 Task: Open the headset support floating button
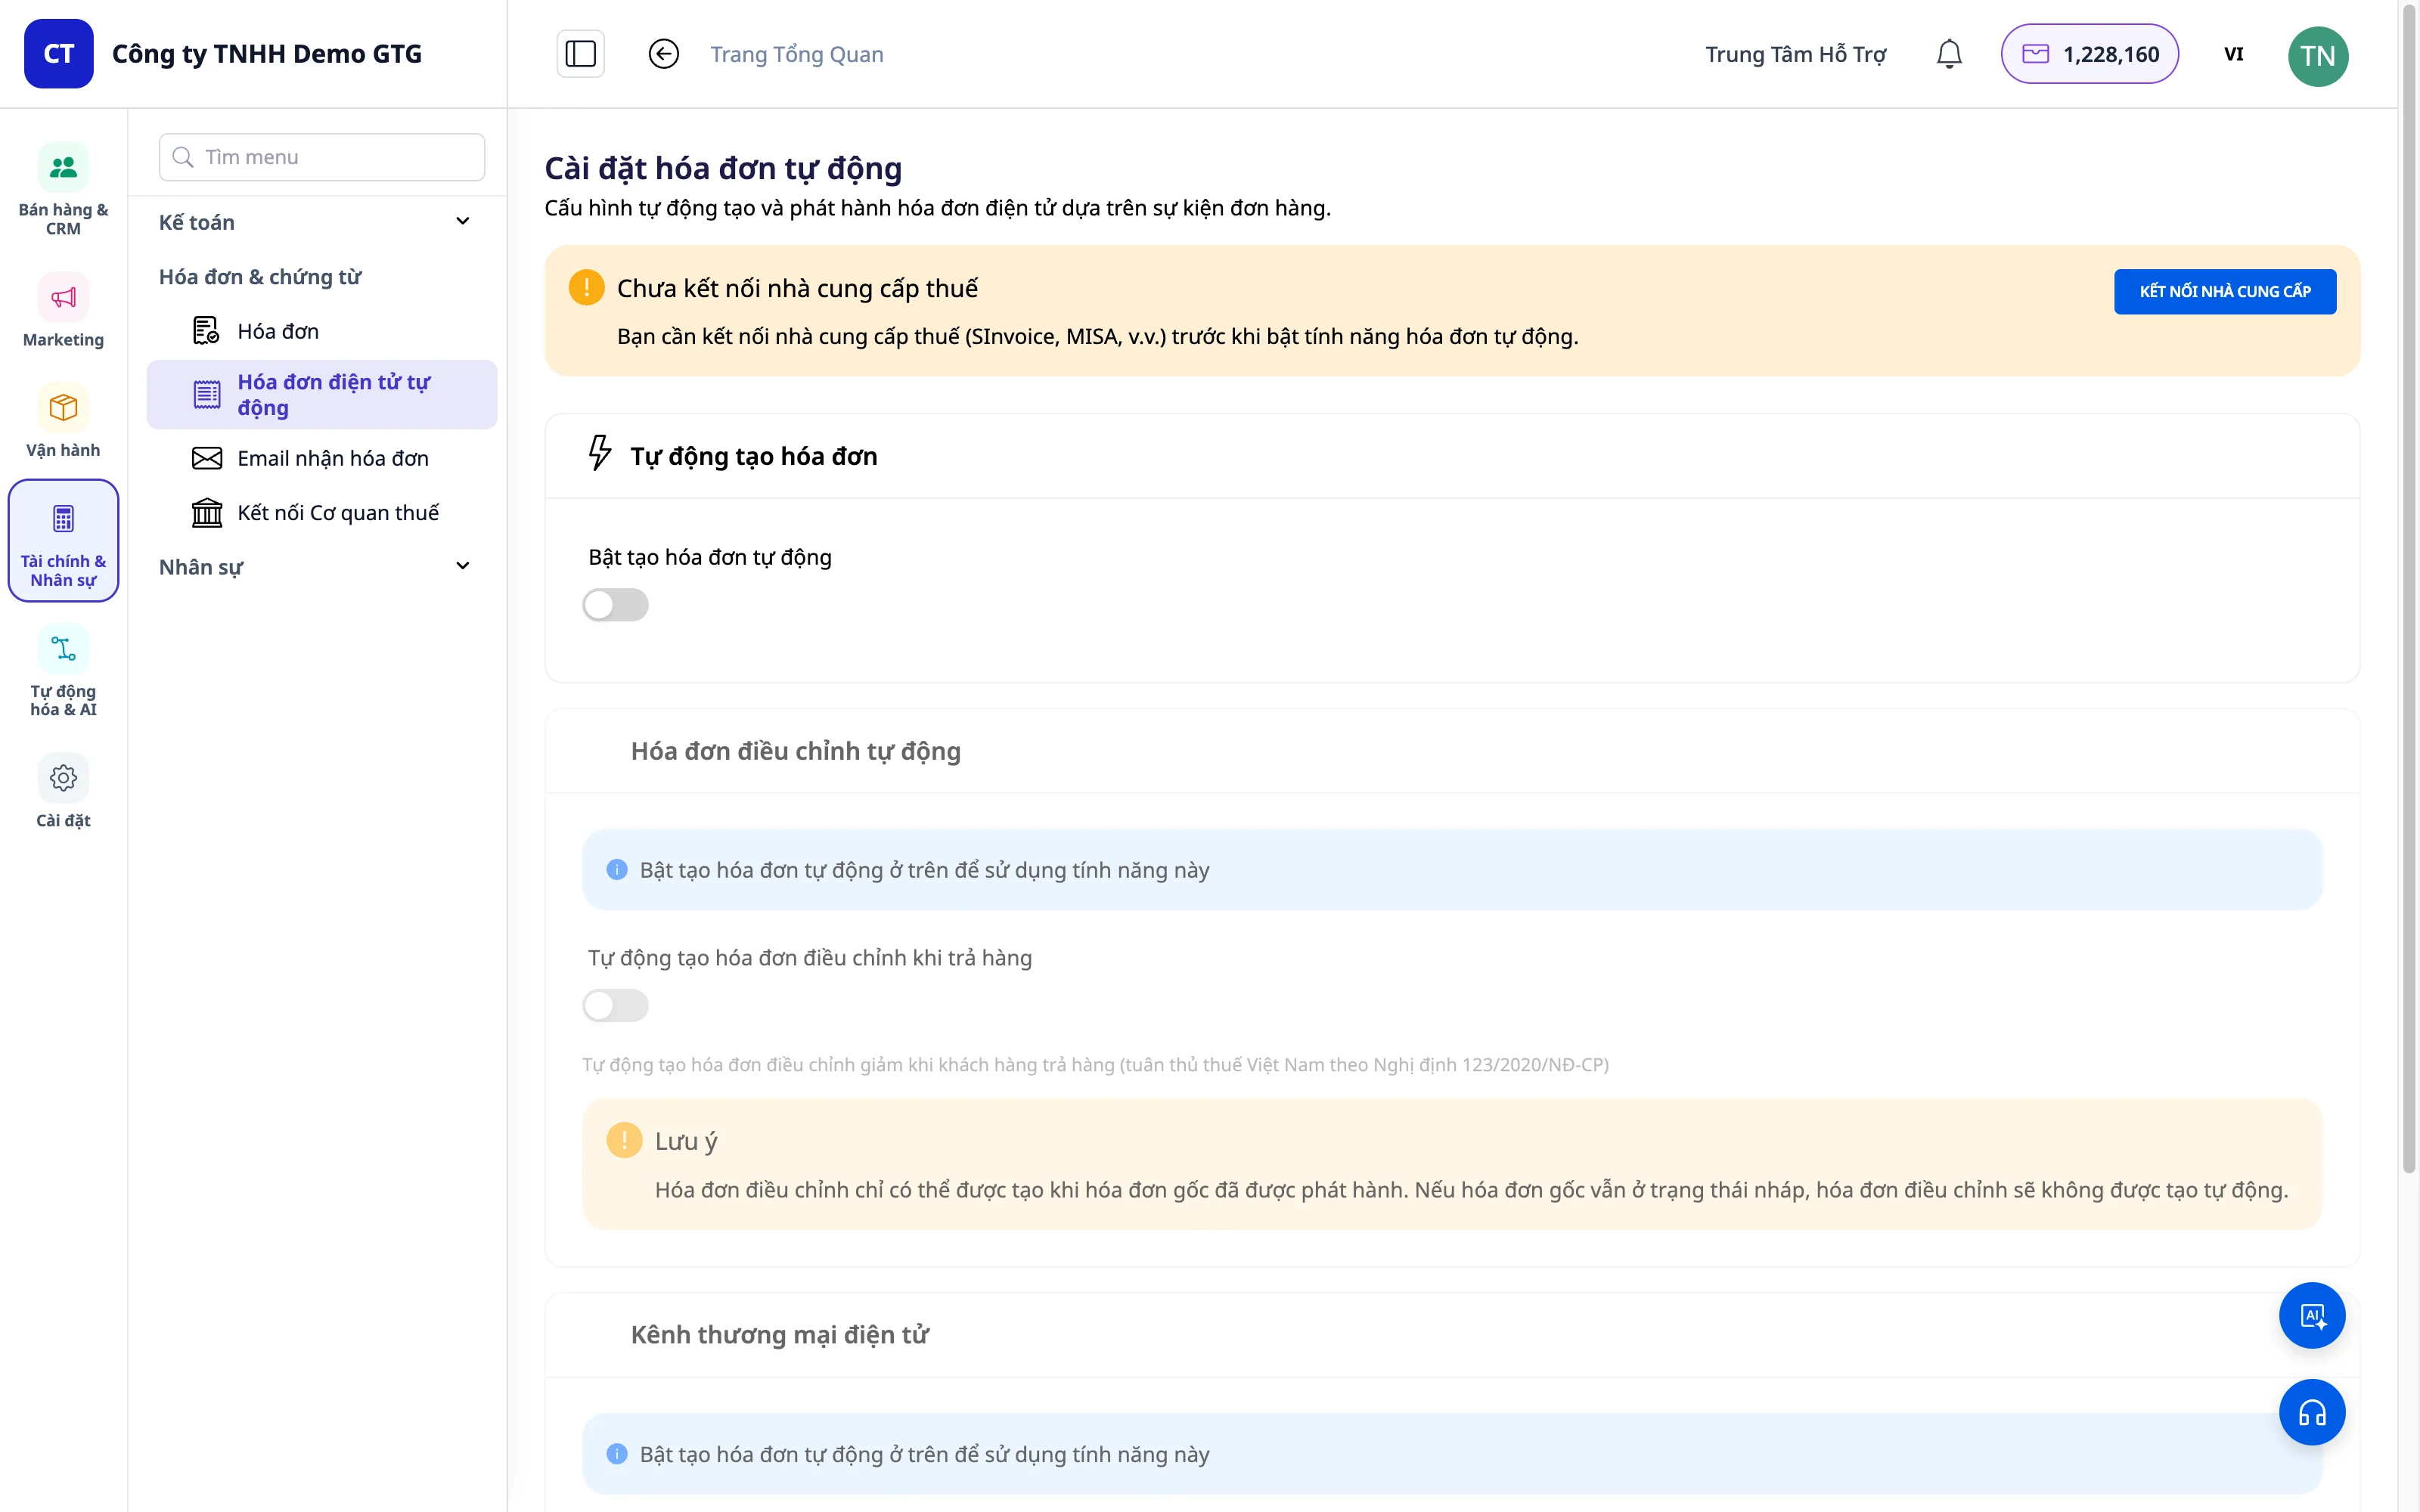pyautogui.click(x=2311, y=1412)
